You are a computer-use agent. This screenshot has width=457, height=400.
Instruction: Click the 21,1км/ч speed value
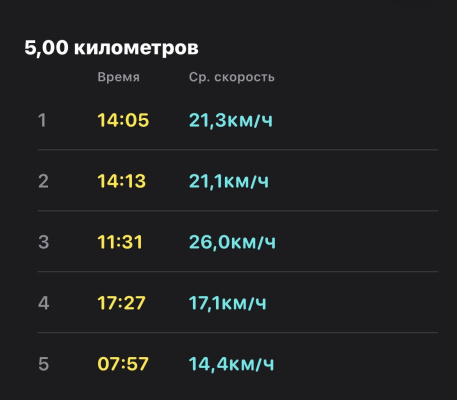coord(229,181)
